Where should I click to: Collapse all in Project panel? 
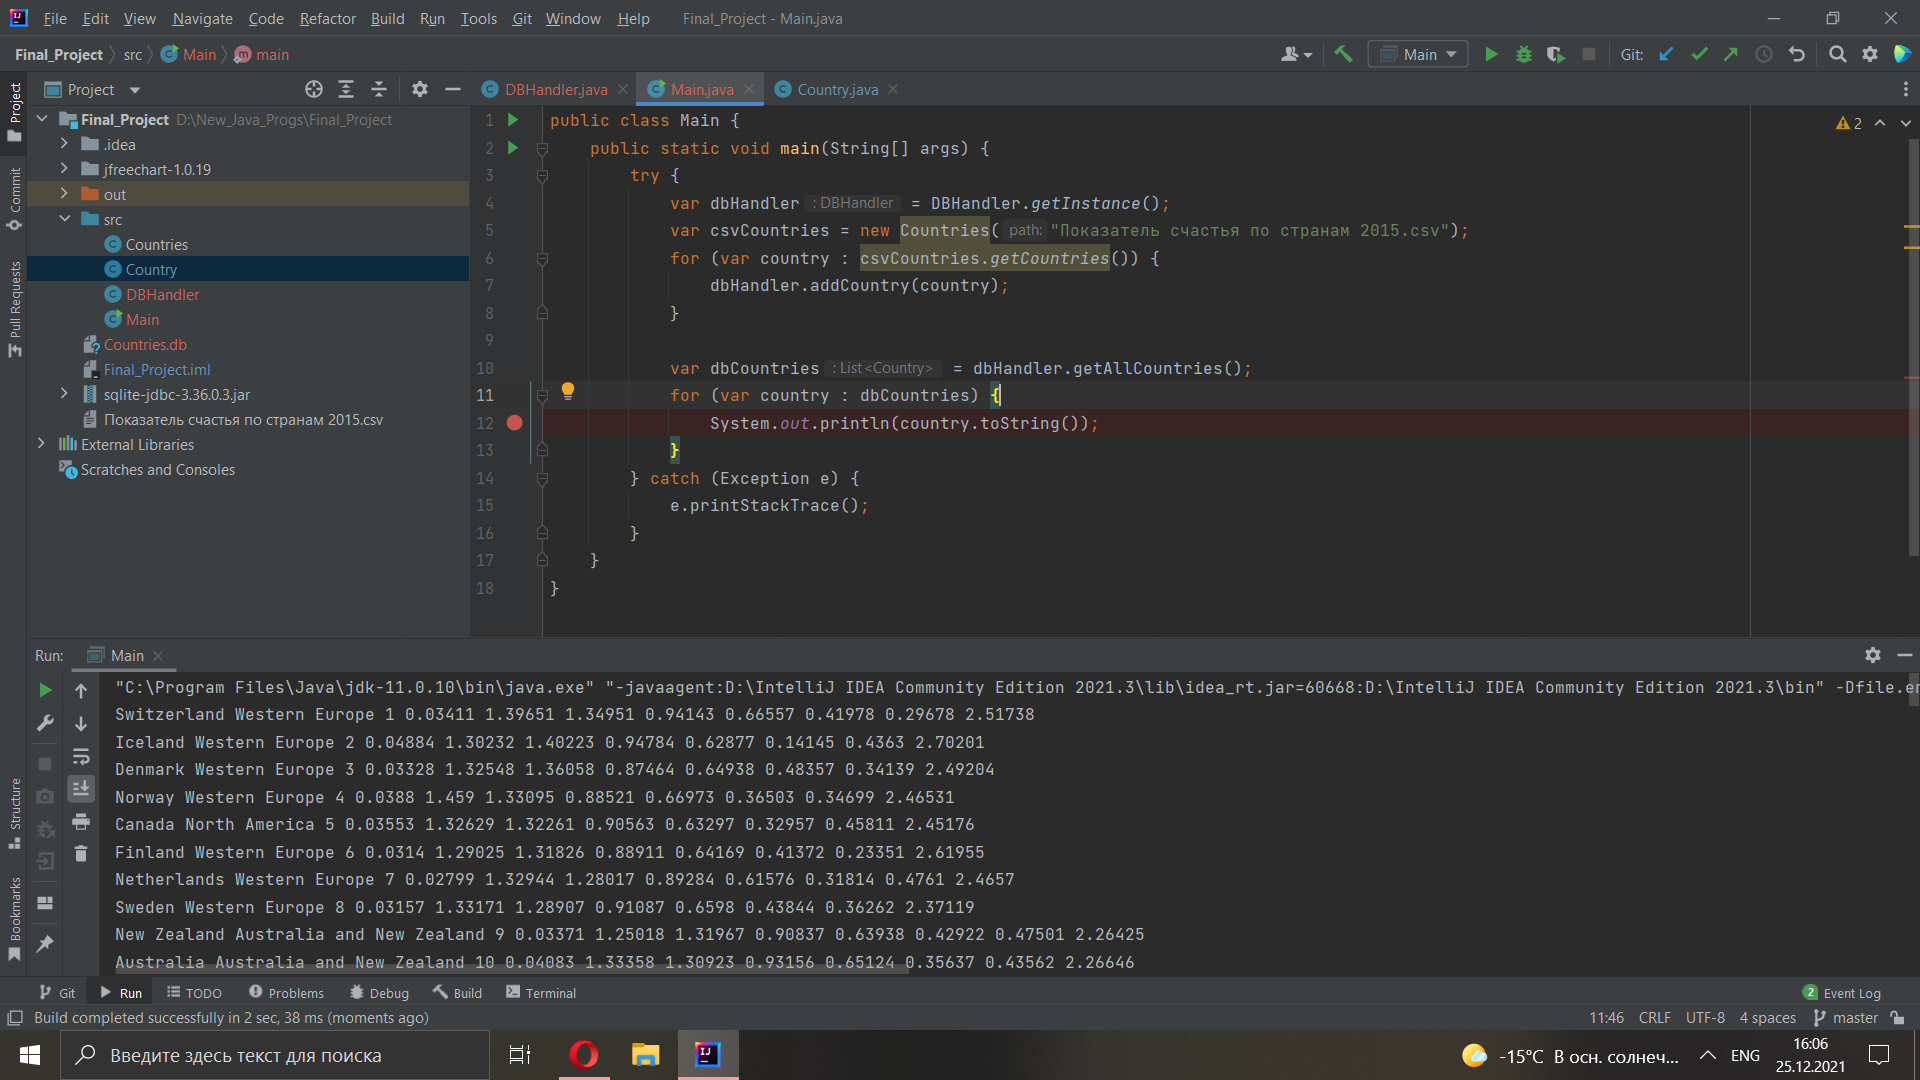click(x=379, y=89)
